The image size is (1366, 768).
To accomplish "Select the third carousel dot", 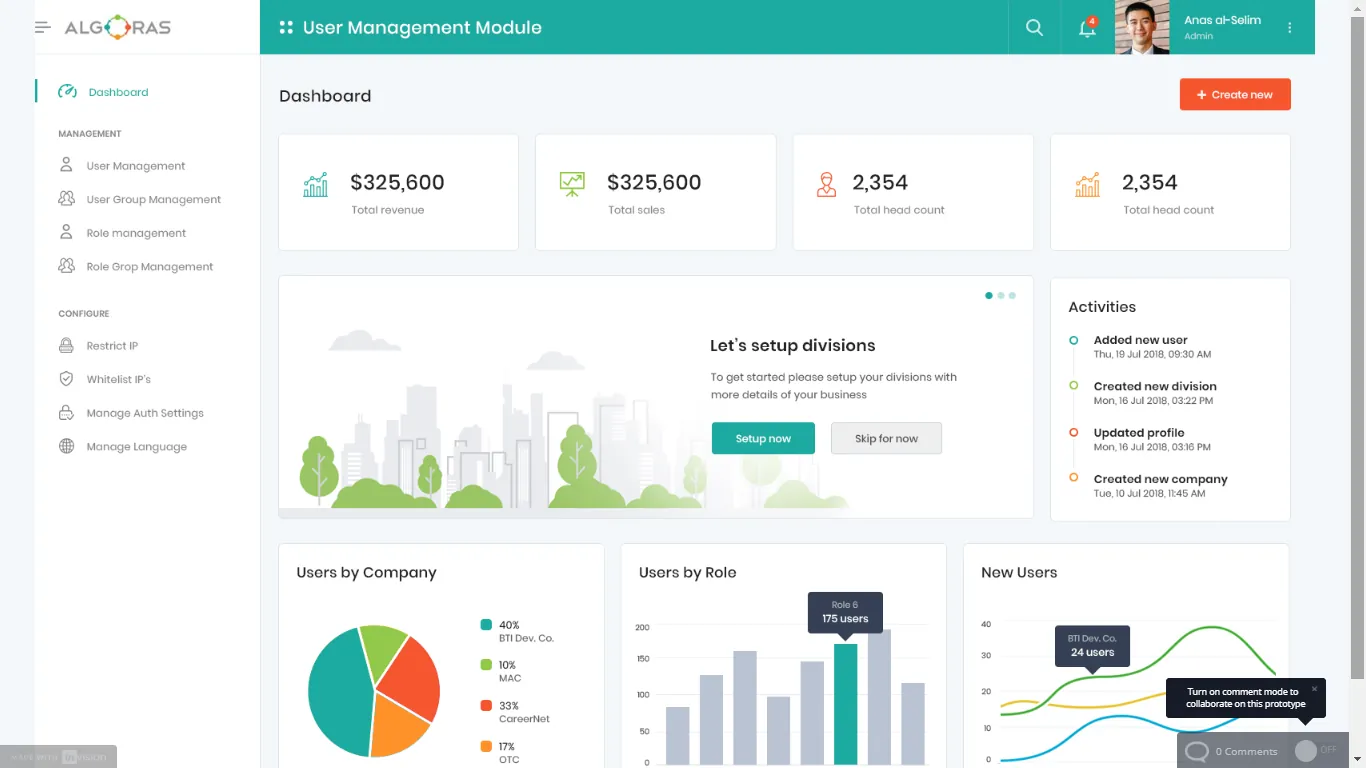I will (x=1012, y=296).
